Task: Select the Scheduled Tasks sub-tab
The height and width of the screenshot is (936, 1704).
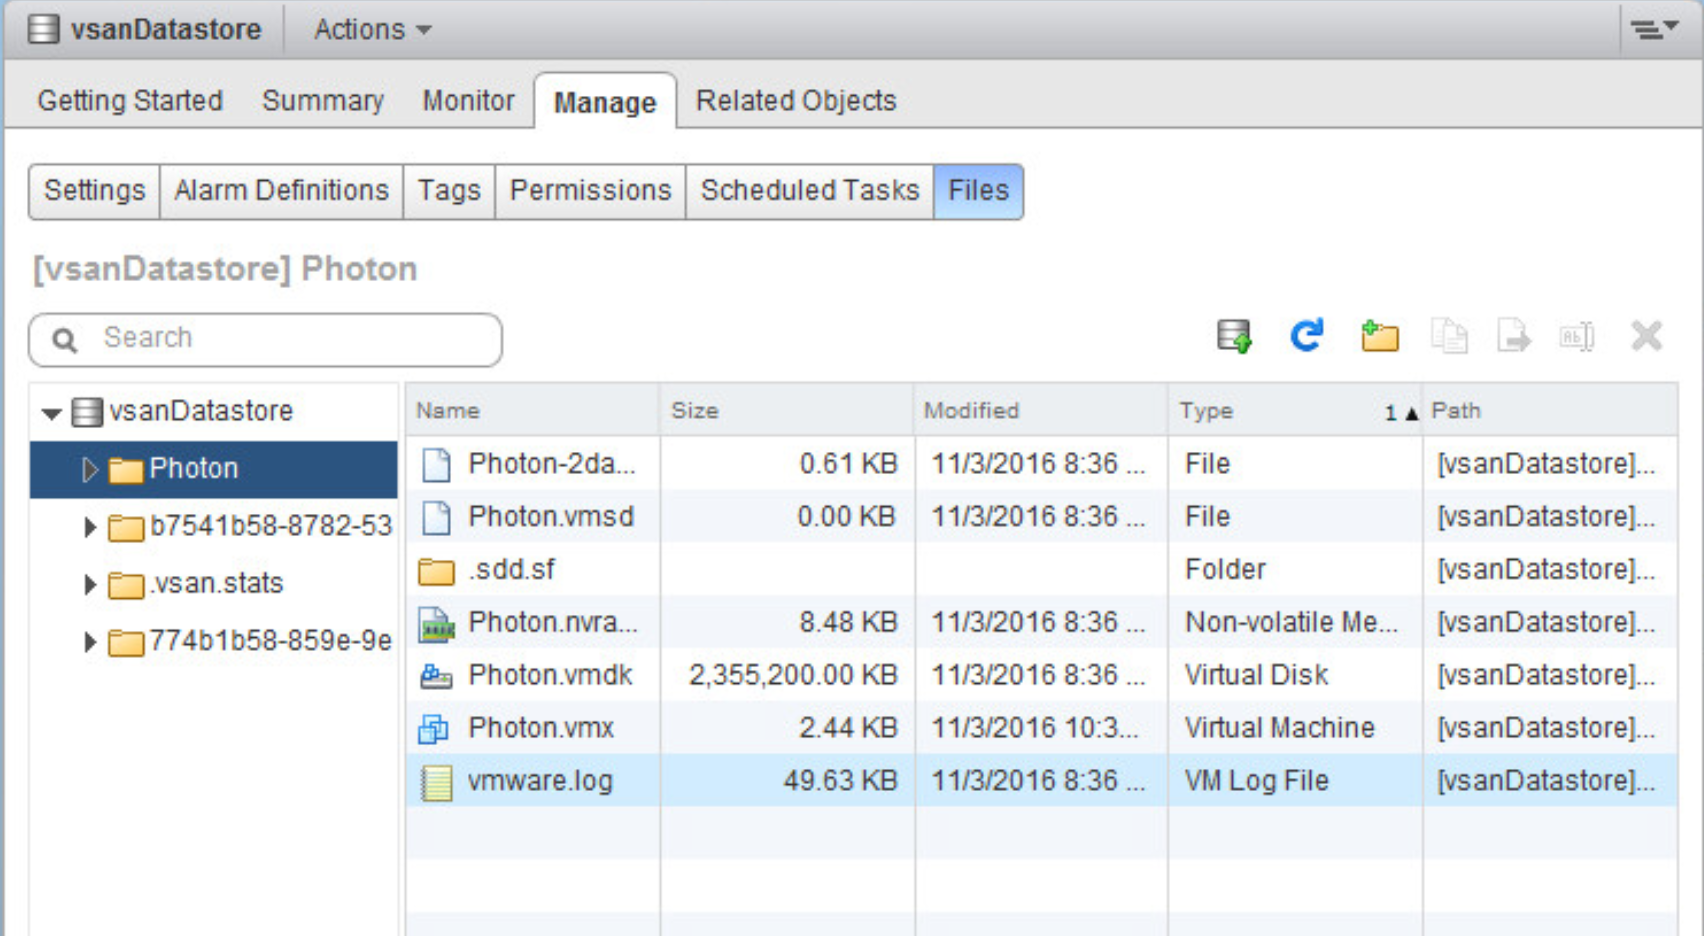Action: 809,191
